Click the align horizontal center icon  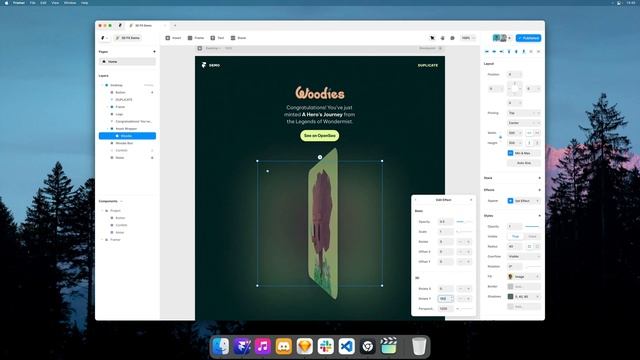[494, 52]
